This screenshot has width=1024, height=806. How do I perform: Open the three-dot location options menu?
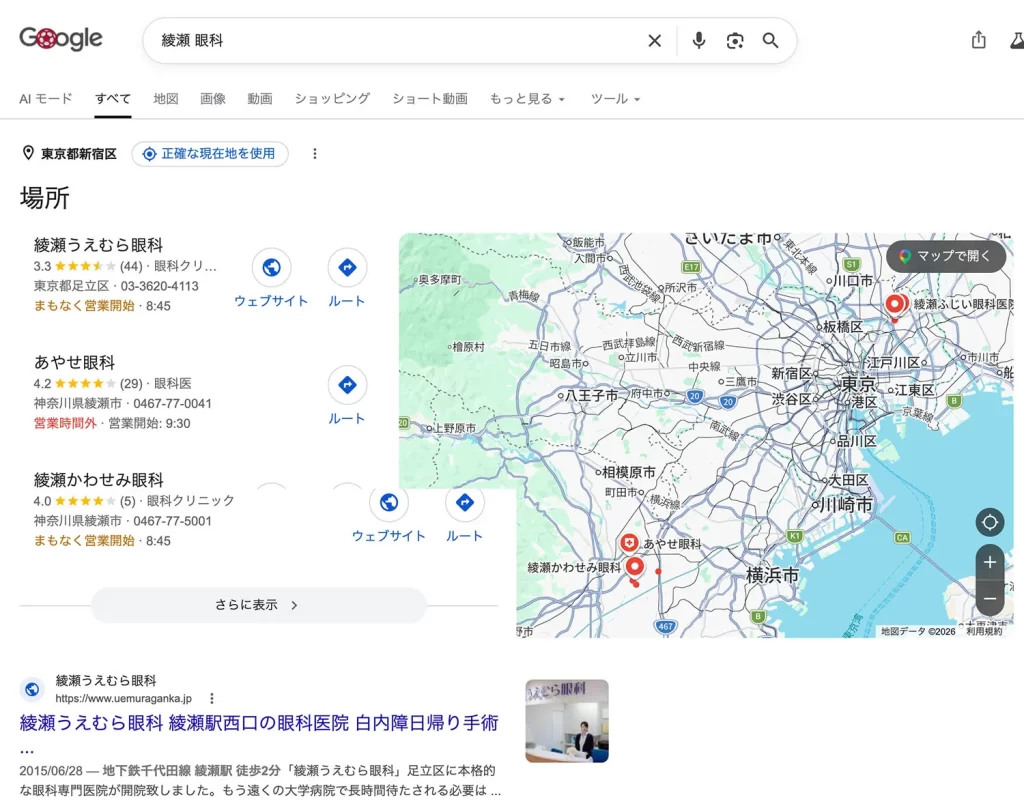[x=315, y=153]
